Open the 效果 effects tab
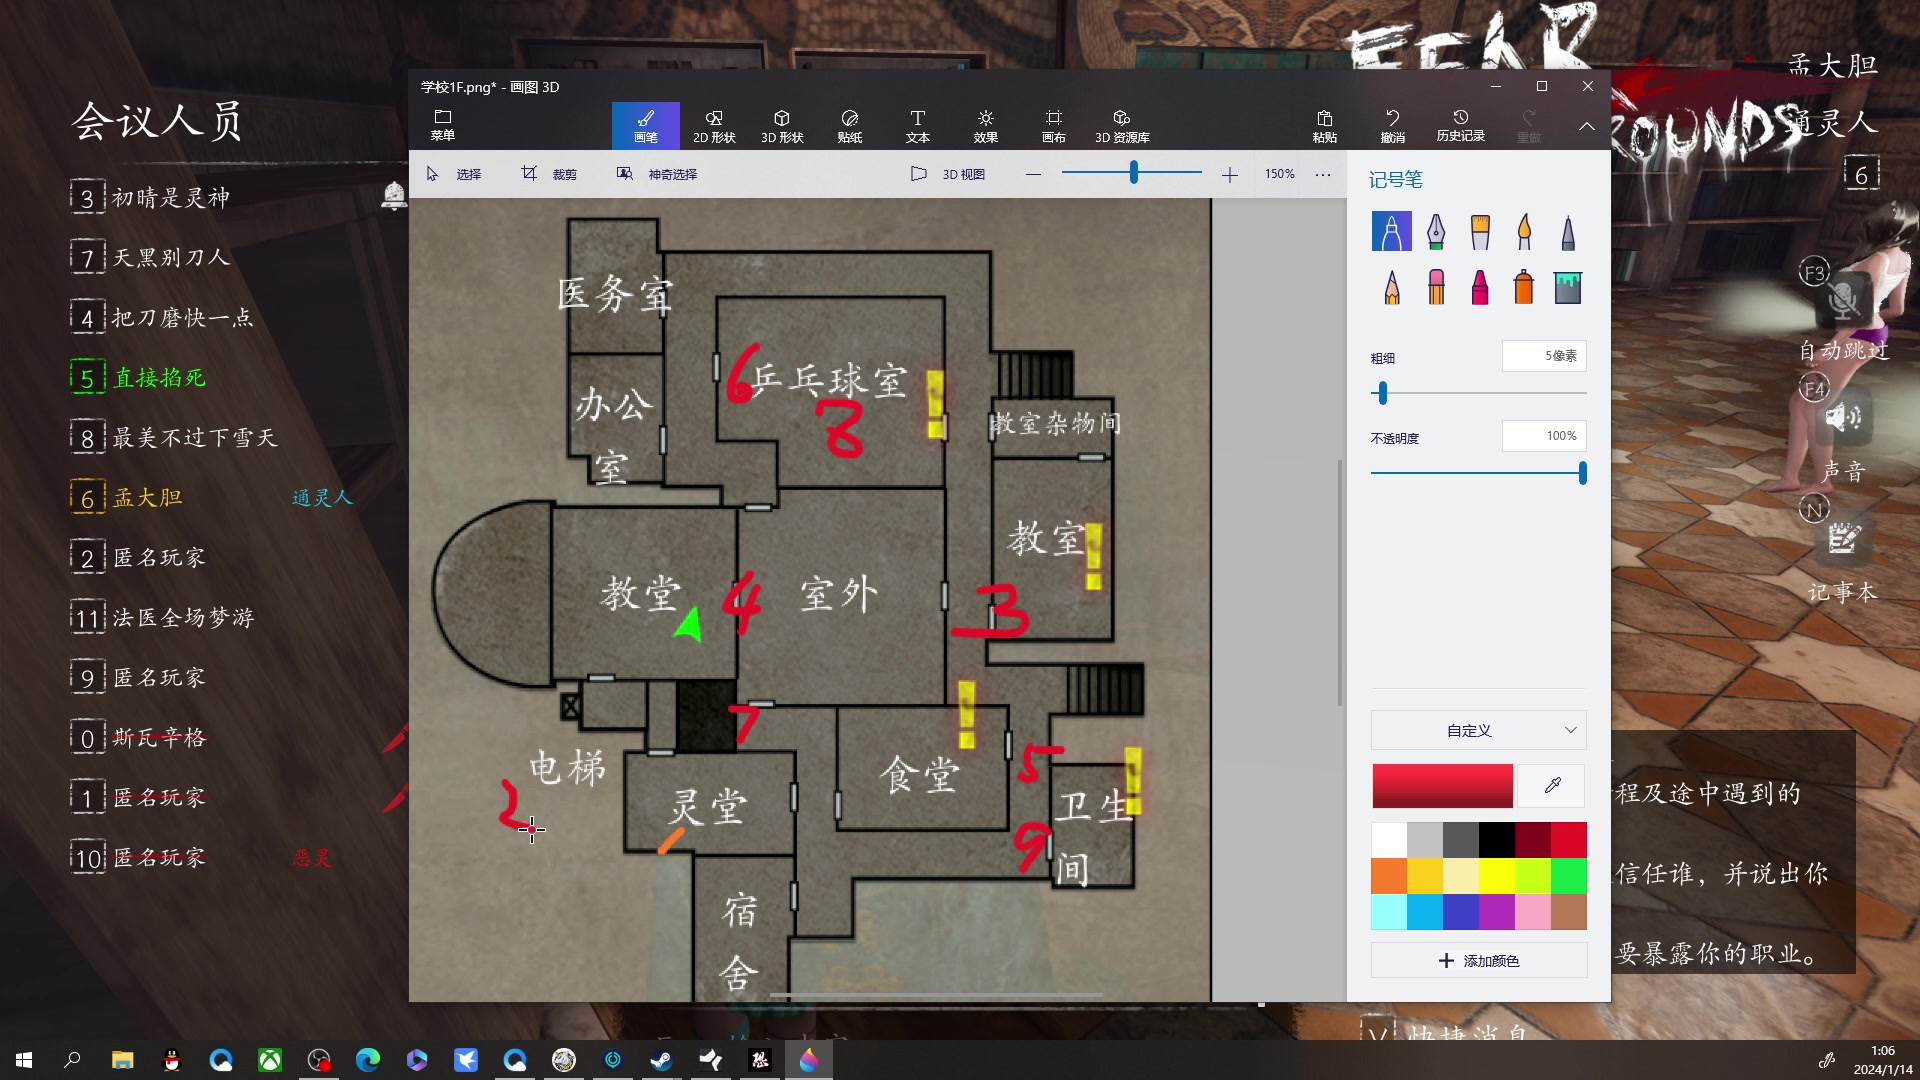 [986, 126]
